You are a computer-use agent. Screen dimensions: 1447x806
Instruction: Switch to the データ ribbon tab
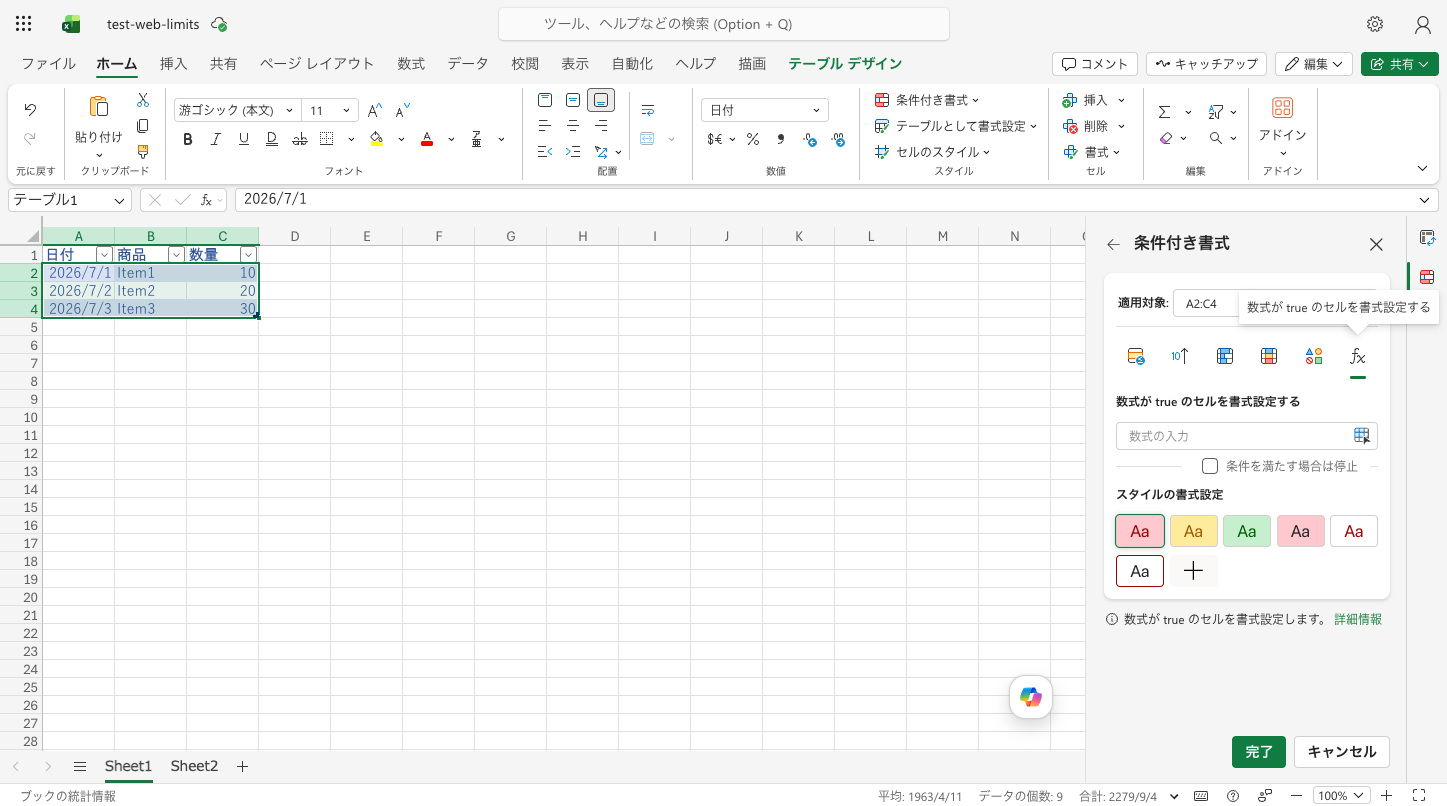pyautogui.click(x=468, y=63)
